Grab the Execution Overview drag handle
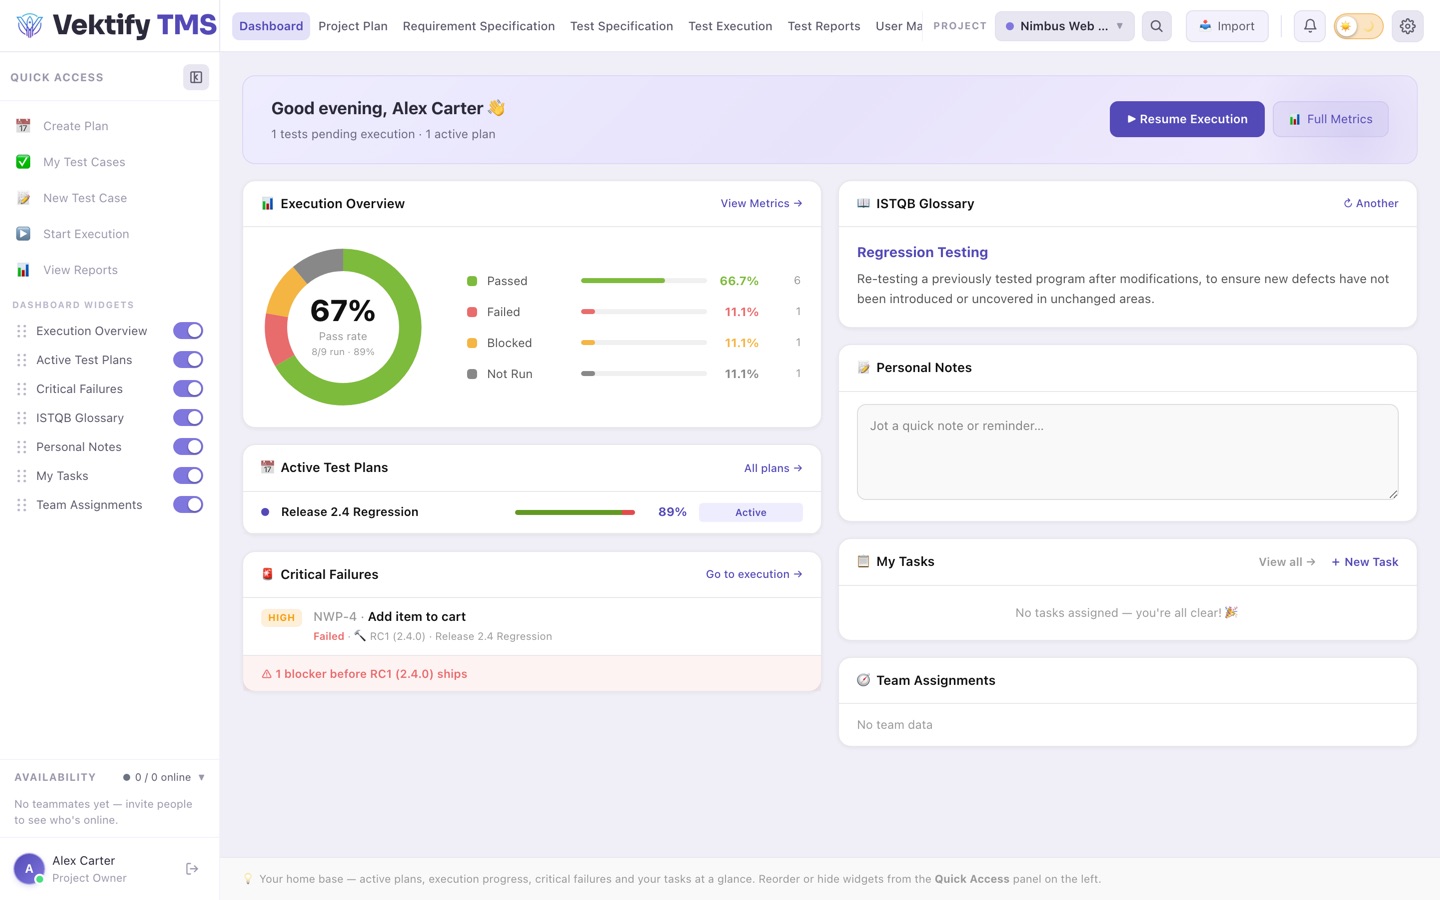Image resolution: width=1440 pixels, height=900 pixels. [22, 331]
